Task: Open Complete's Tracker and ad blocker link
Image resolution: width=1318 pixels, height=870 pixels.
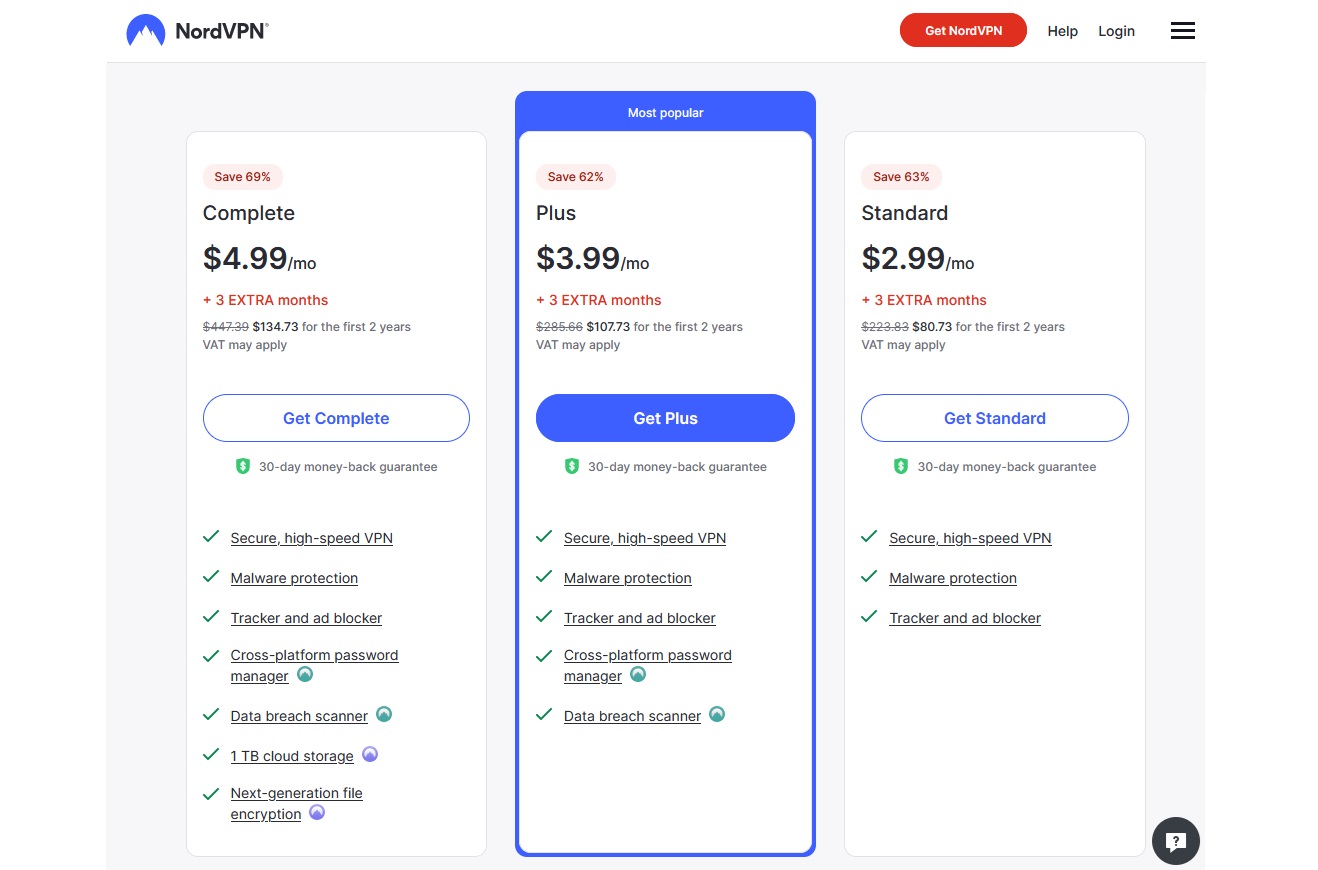Action: click(306, 618)
